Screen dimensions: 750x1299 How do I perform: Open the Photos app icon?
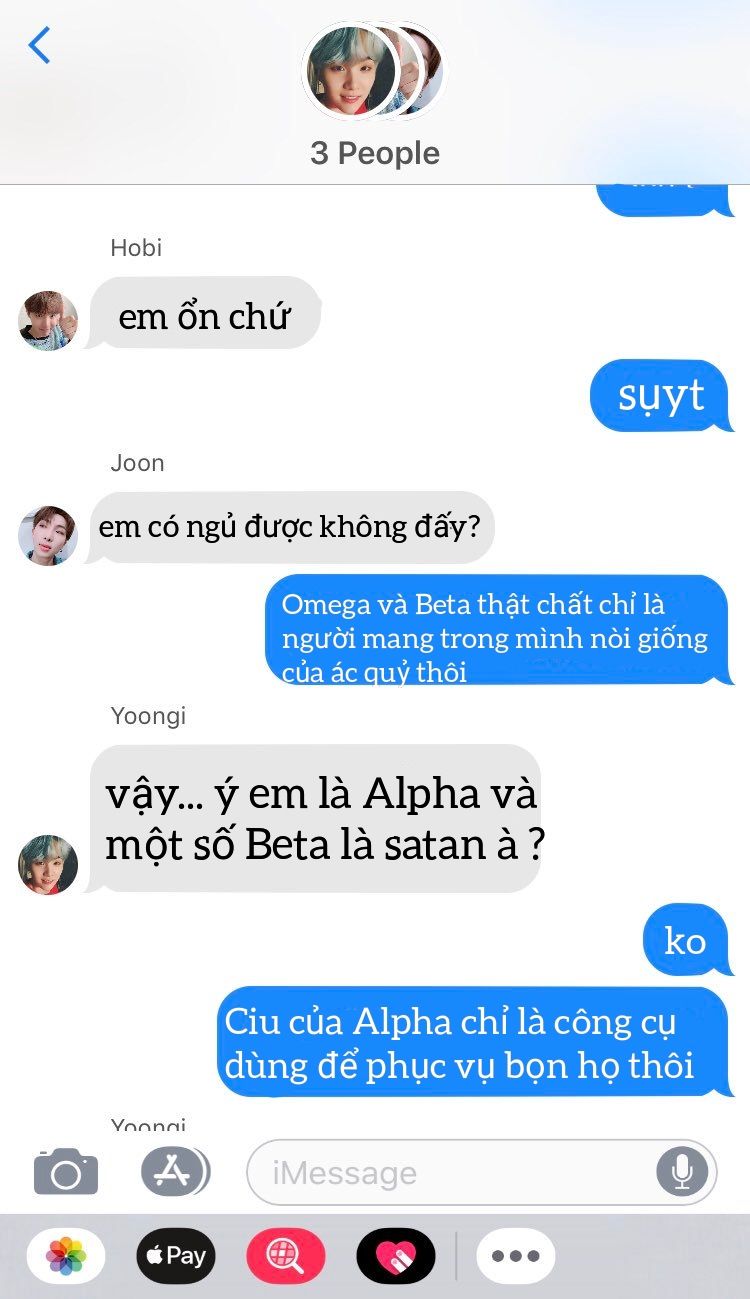66,1255
